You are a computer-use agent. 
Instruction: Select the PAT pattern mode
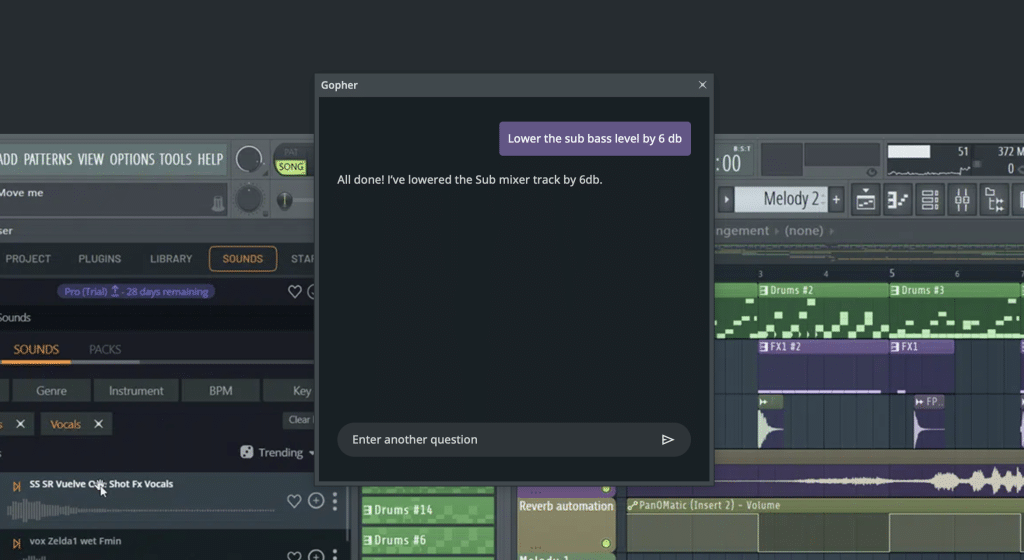[x=291, y=152]
